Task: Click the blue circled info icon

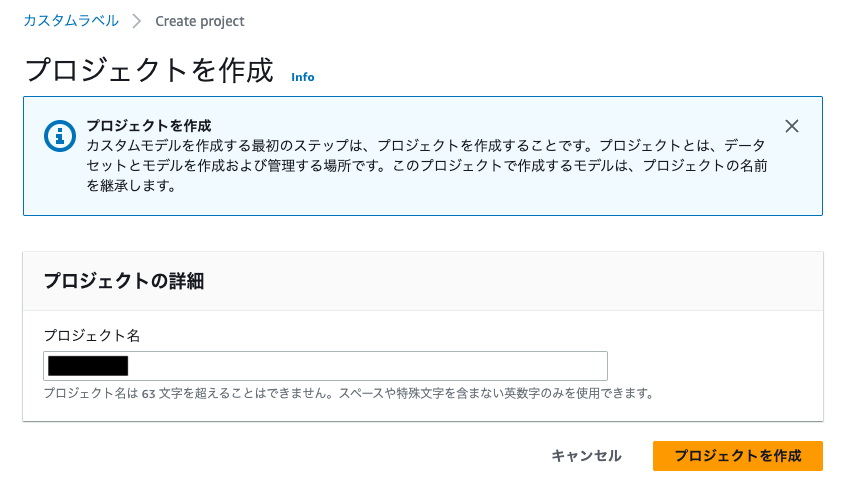Action: tap(59, 136)
